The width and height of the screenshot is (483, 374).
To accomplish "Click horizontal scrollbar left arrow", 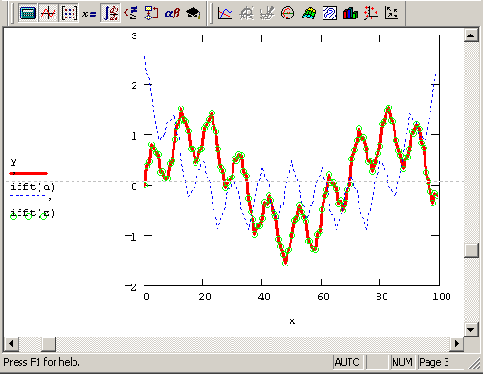I will coord(11,344).
